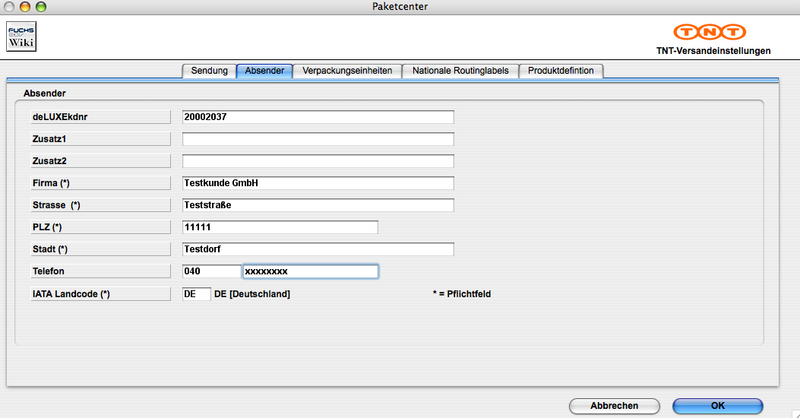
Task: Click the Strasse field with Teststraße
Action: (318, 205)
